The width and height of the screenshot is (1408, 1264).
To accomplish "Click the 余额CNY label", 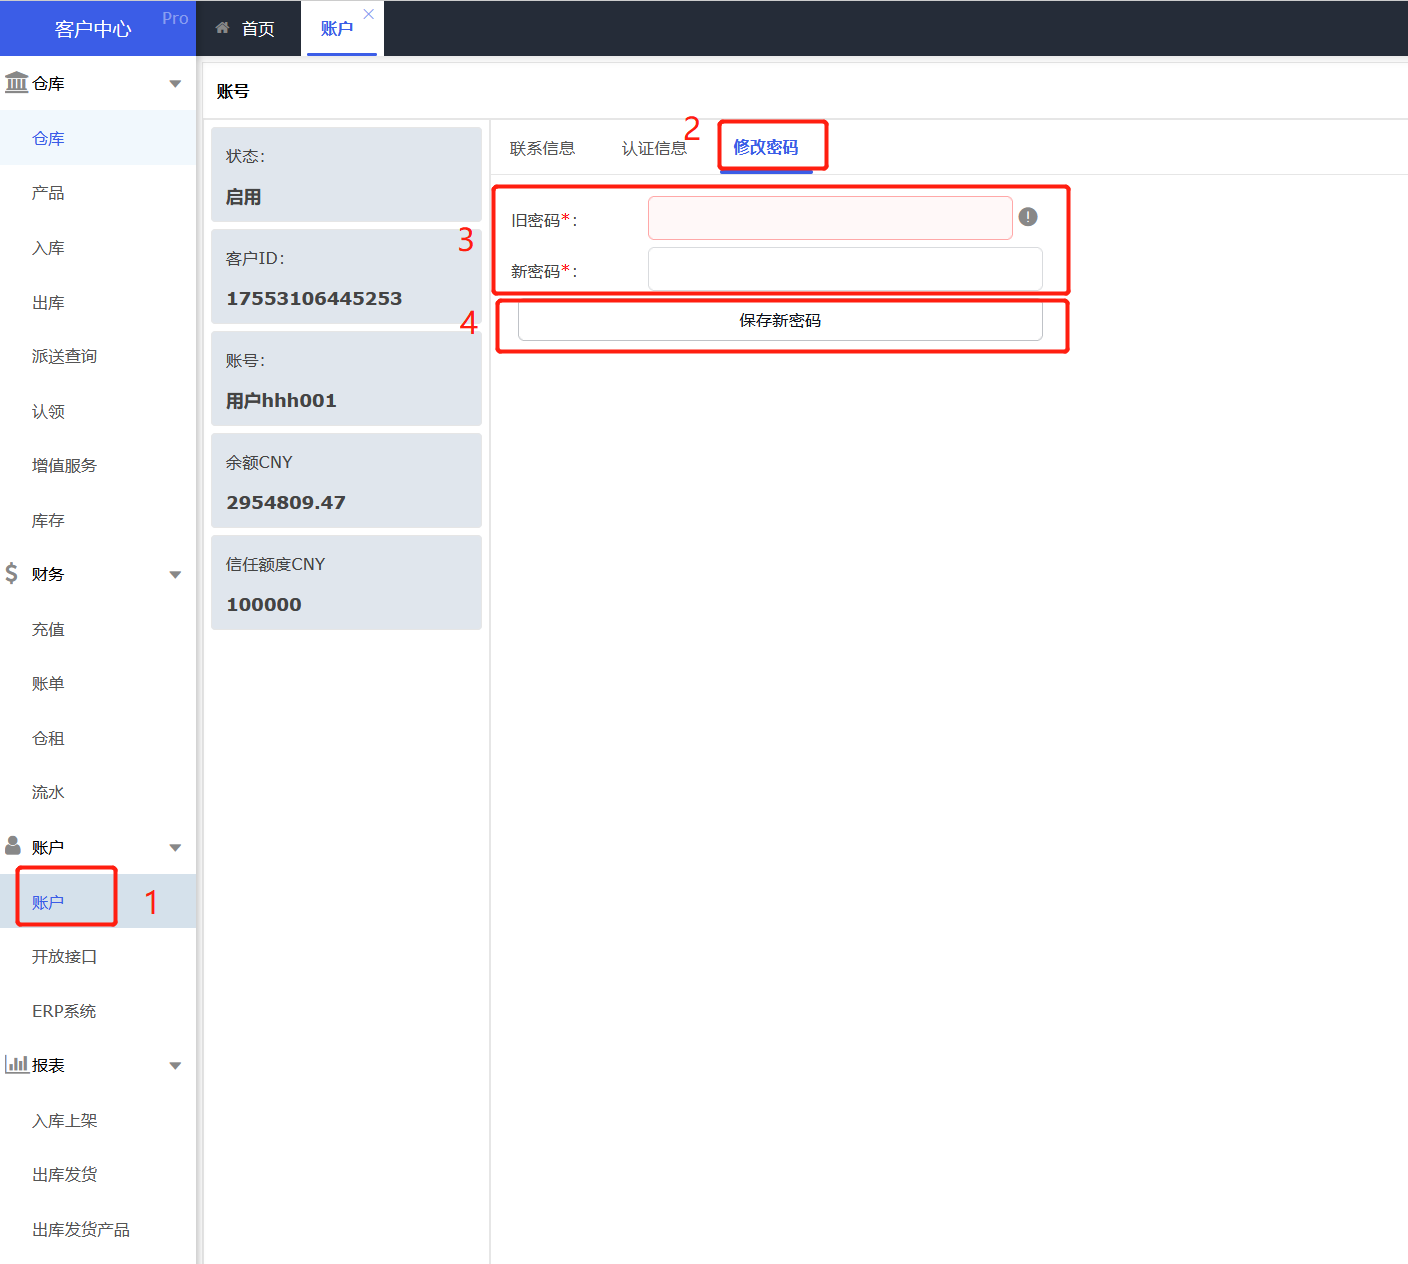I will (x=259, y=462).
